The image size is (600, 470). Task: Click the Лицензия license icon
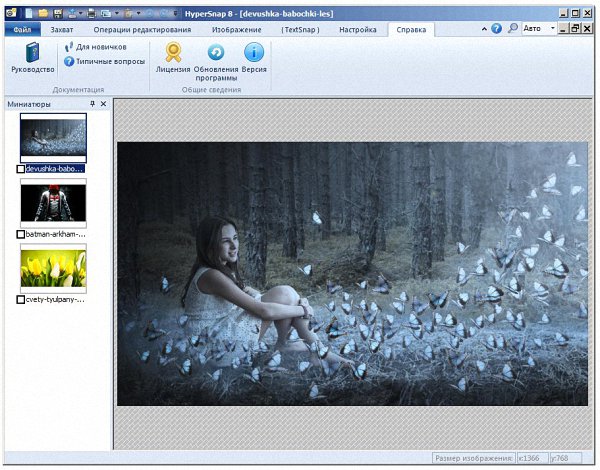pyautogui.click(x=173, y=58)
